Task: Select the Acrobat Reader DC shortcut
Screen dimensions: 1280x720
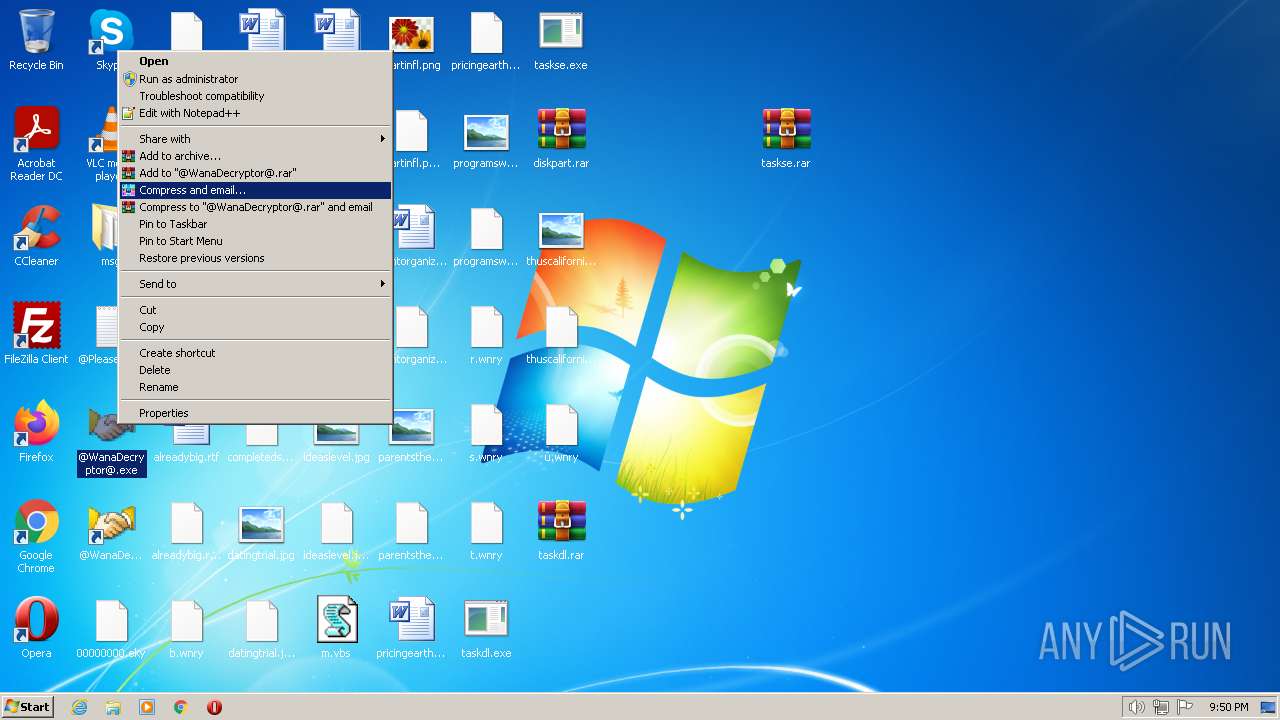Action: pyautogui.click(x=36, y=144)
